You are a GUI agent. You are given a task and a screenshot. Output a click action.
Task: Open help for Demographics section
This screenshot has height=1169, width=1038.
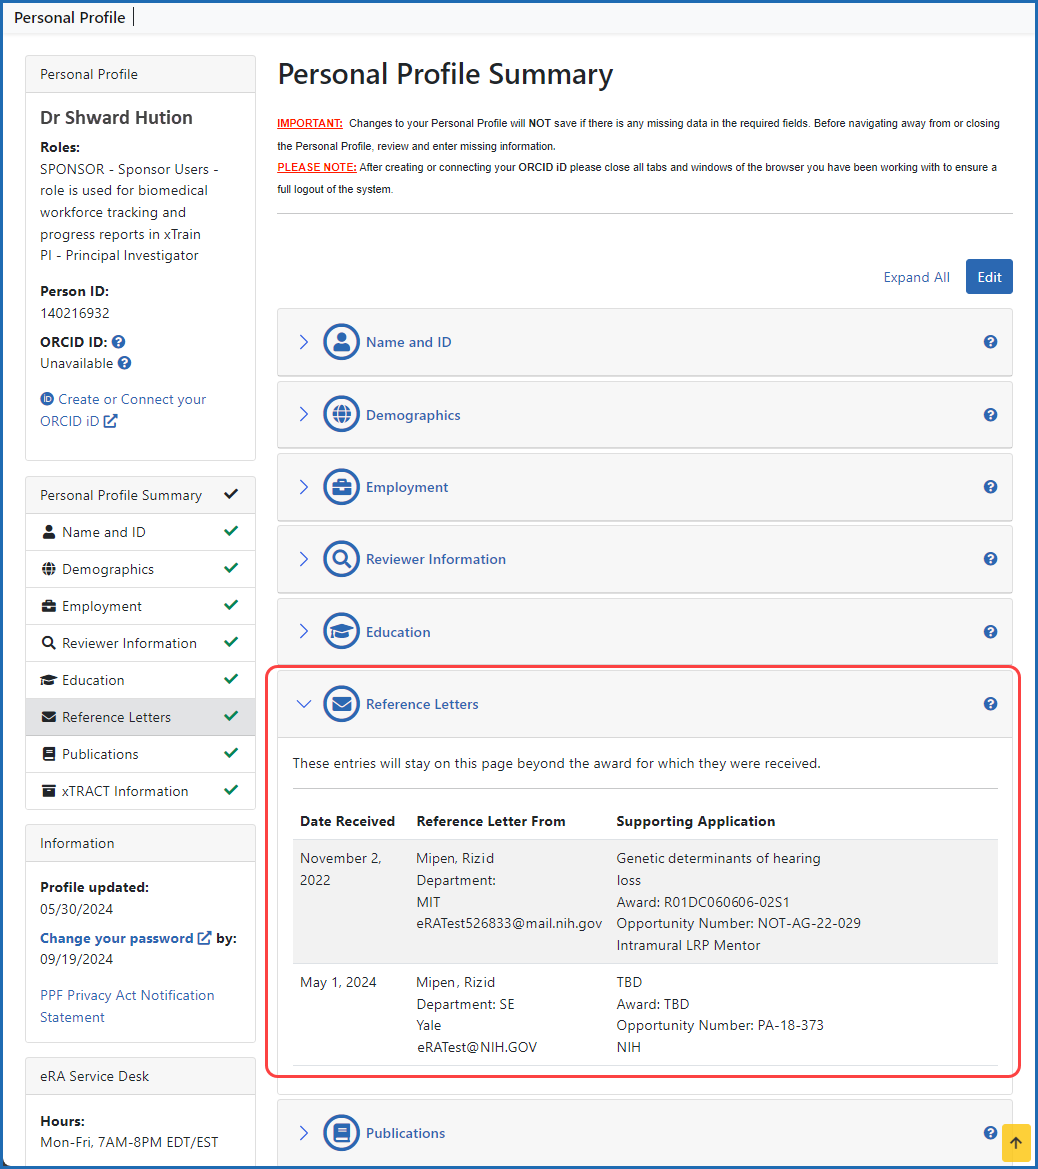coord(990,415)
